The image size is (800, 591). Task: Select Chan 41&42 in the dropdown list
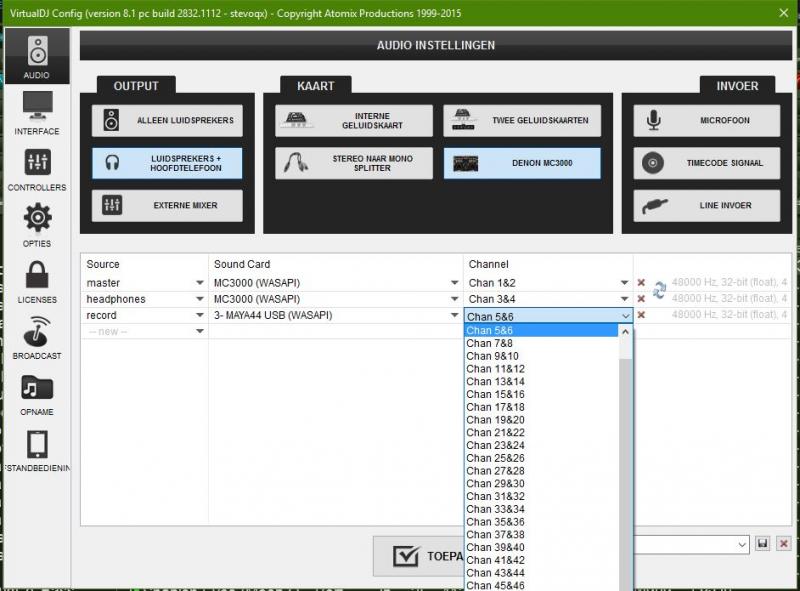pos(542,560)
